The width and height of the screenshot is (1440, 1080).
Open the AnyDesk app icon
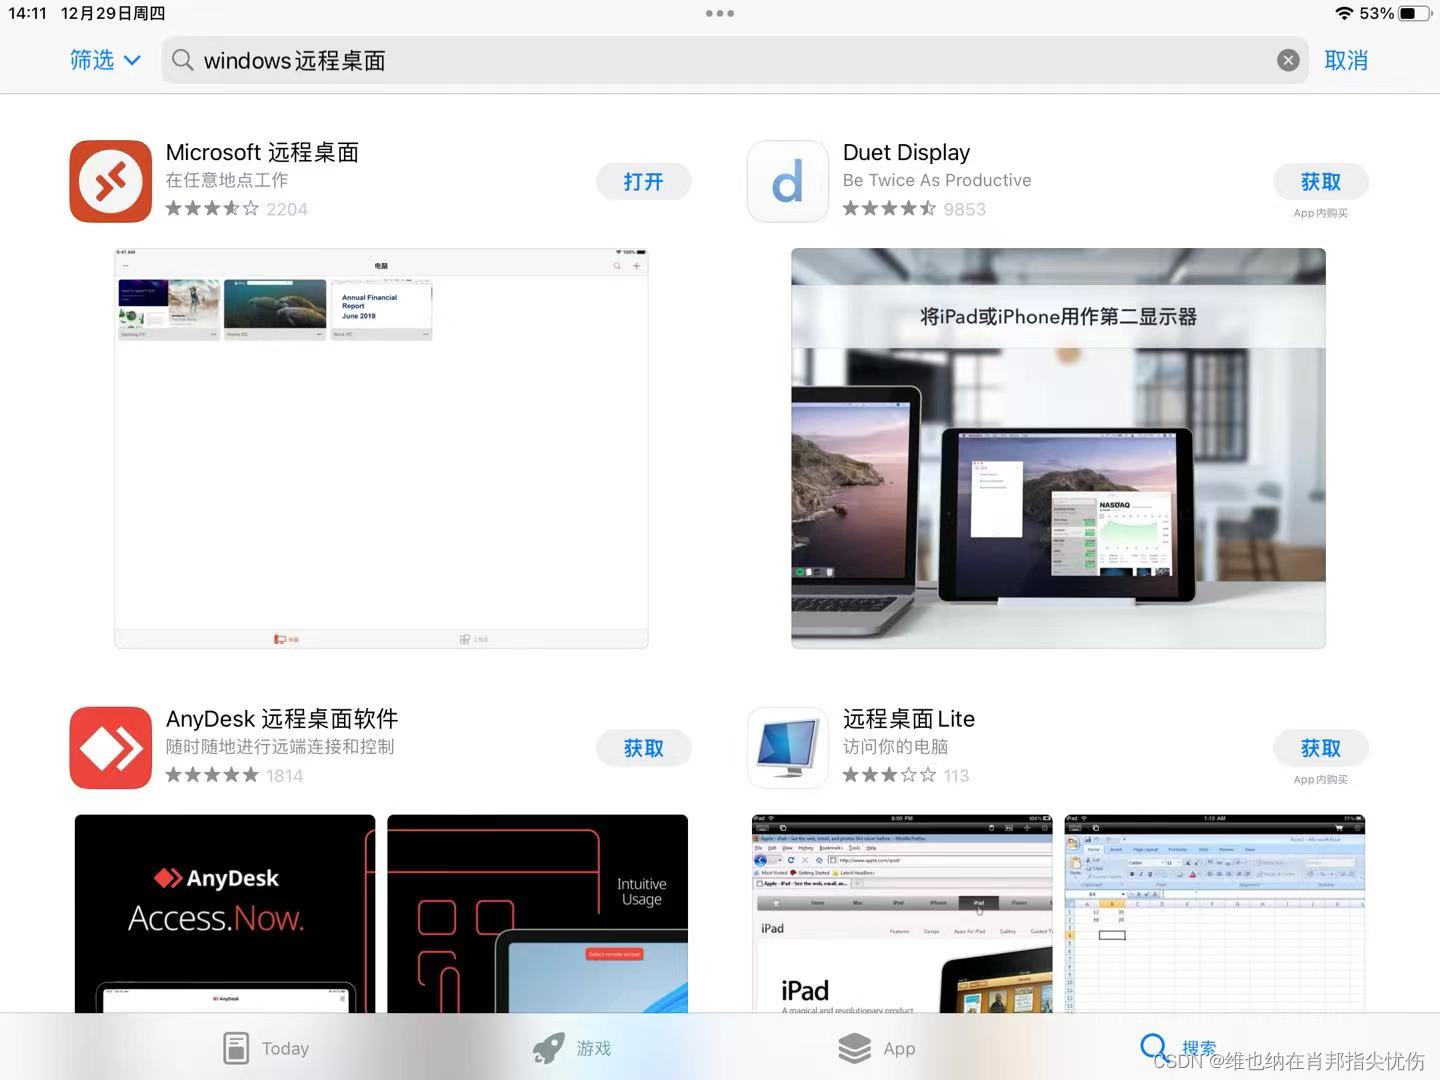111,748
